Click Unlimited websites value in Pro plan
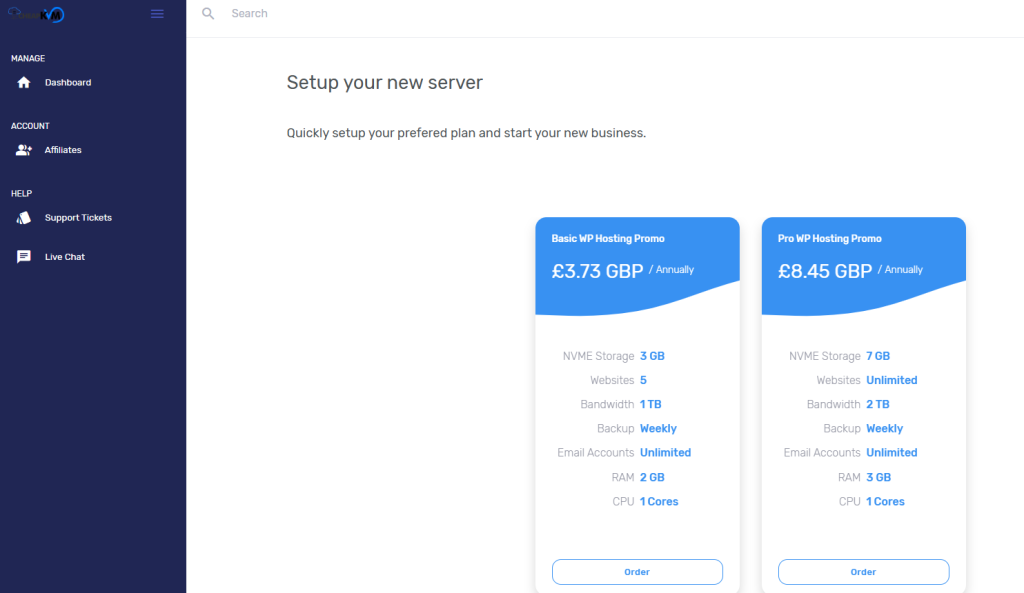This screenshot has height=593, width=1024. coord(891,380)
